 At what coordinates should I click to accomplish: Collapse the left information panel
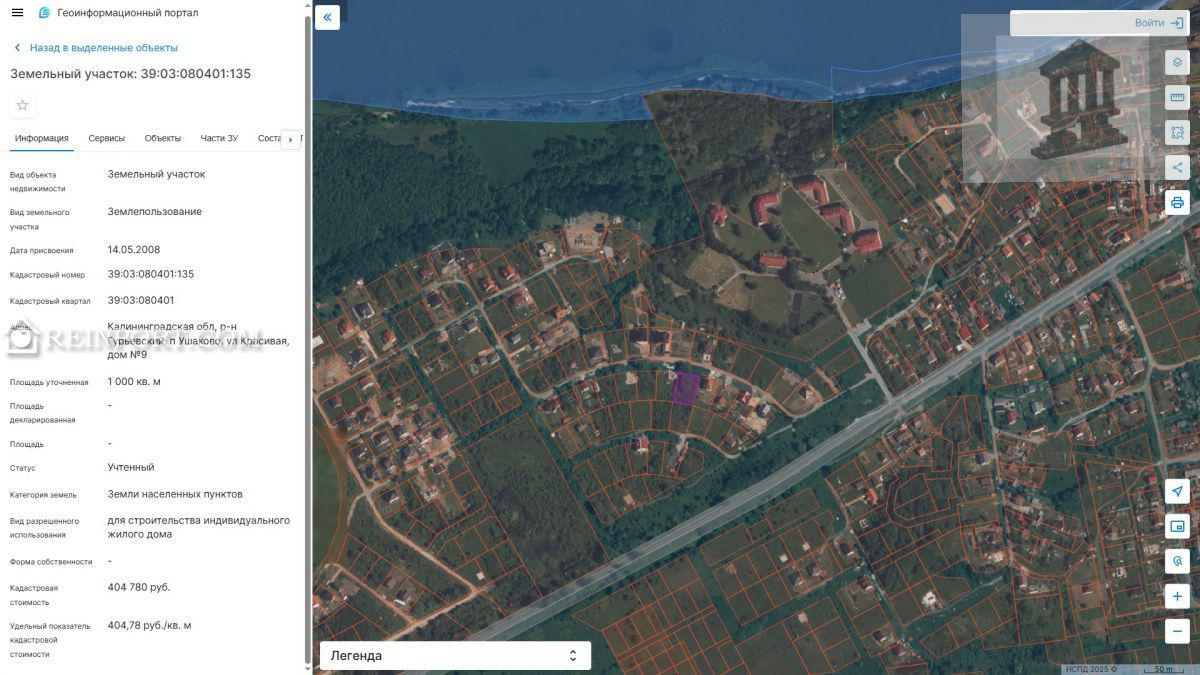pyautogui.click(x=327, y=17)
